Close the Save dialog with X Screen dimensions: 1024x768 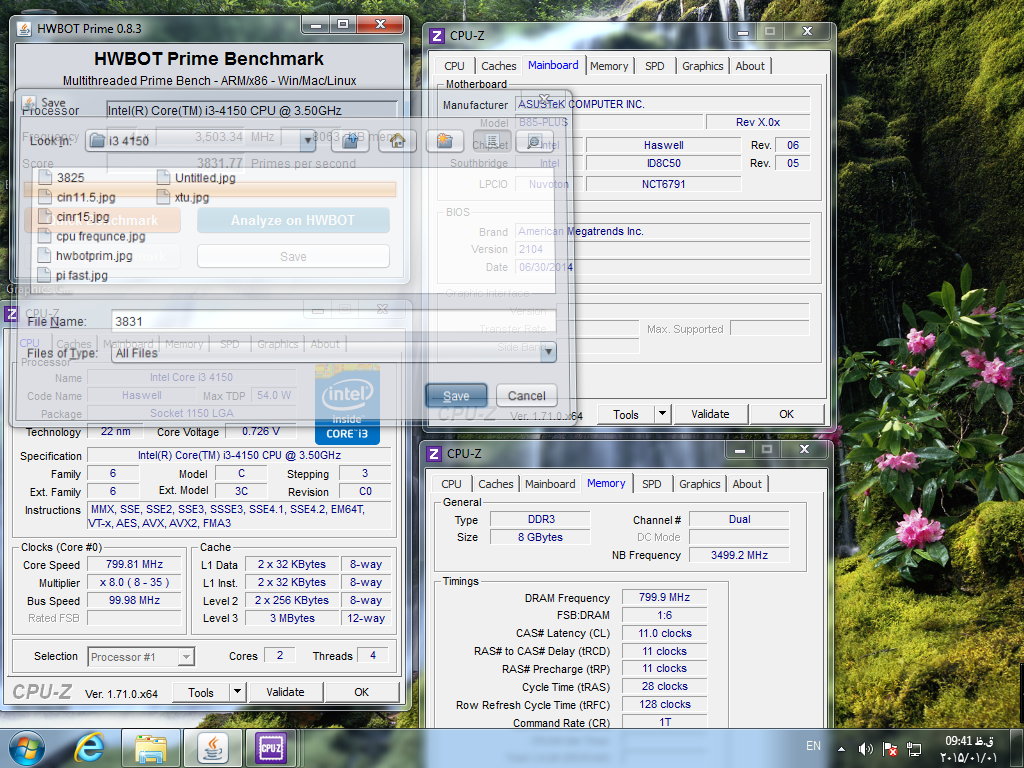[544, 98]
